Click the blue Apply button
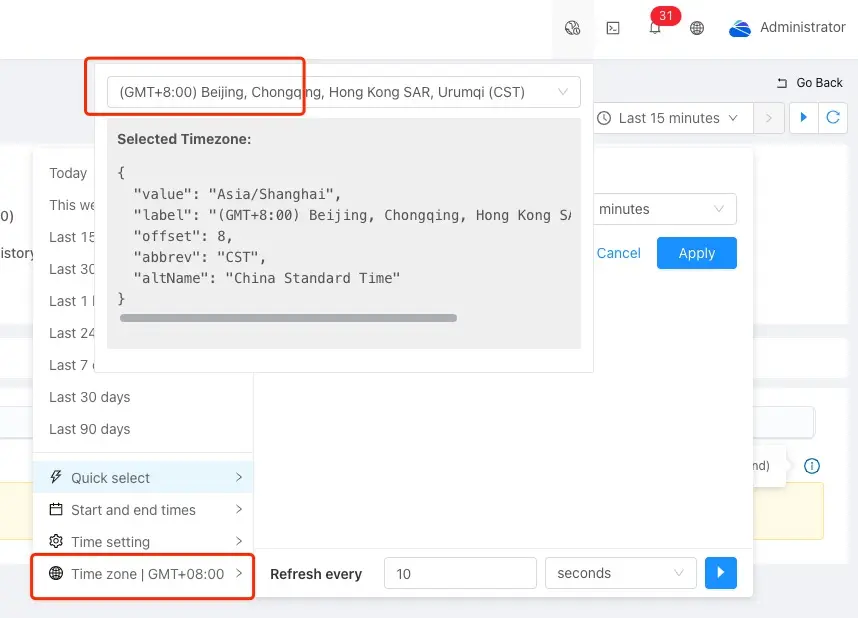 [697, 253]
